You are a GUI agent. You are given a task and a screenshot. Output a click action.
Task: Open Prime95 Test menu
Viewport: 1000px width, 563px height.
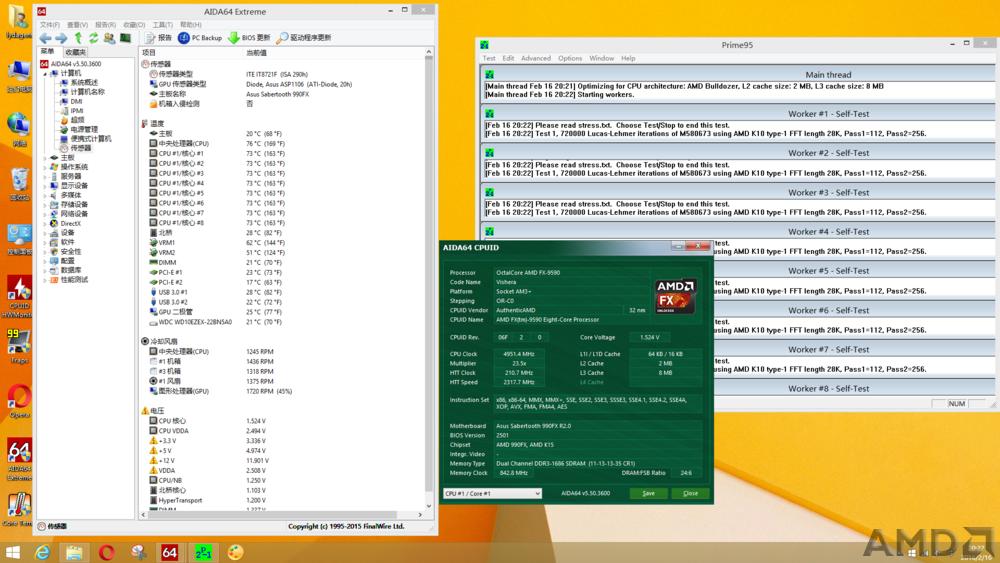point(489,58)
